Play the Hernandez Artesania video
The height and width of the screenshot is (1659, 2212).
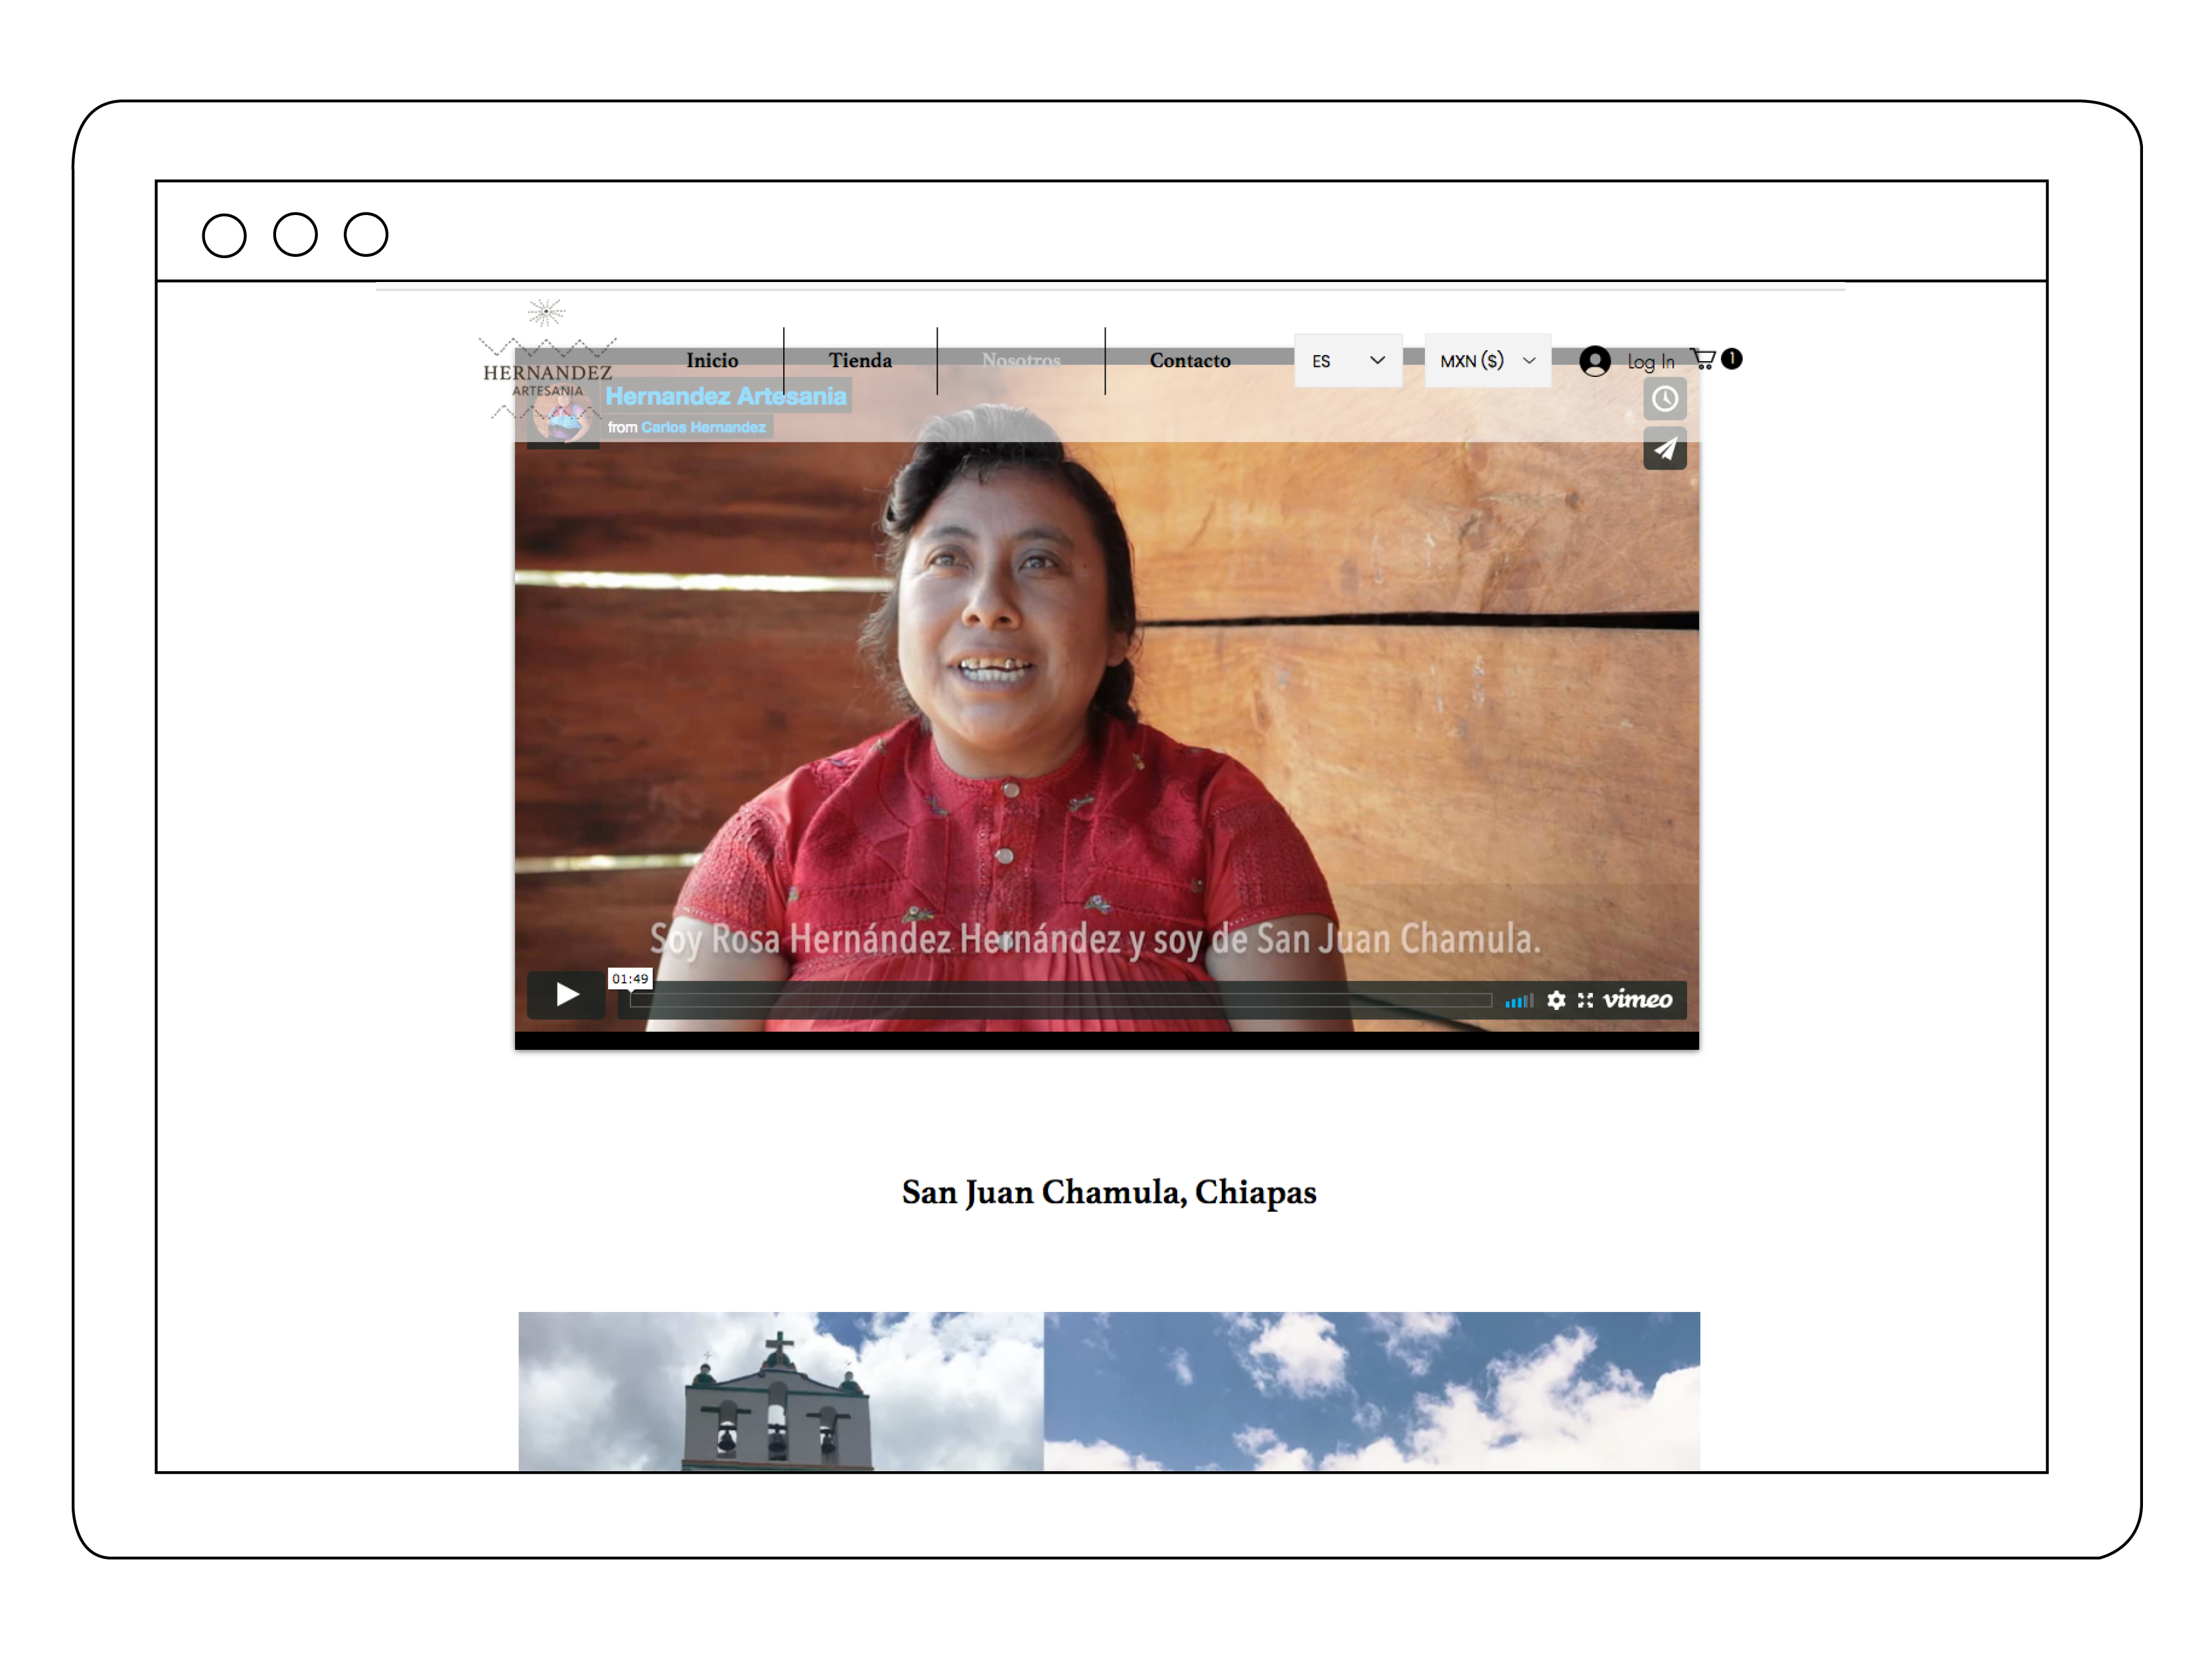coord(566,994)
